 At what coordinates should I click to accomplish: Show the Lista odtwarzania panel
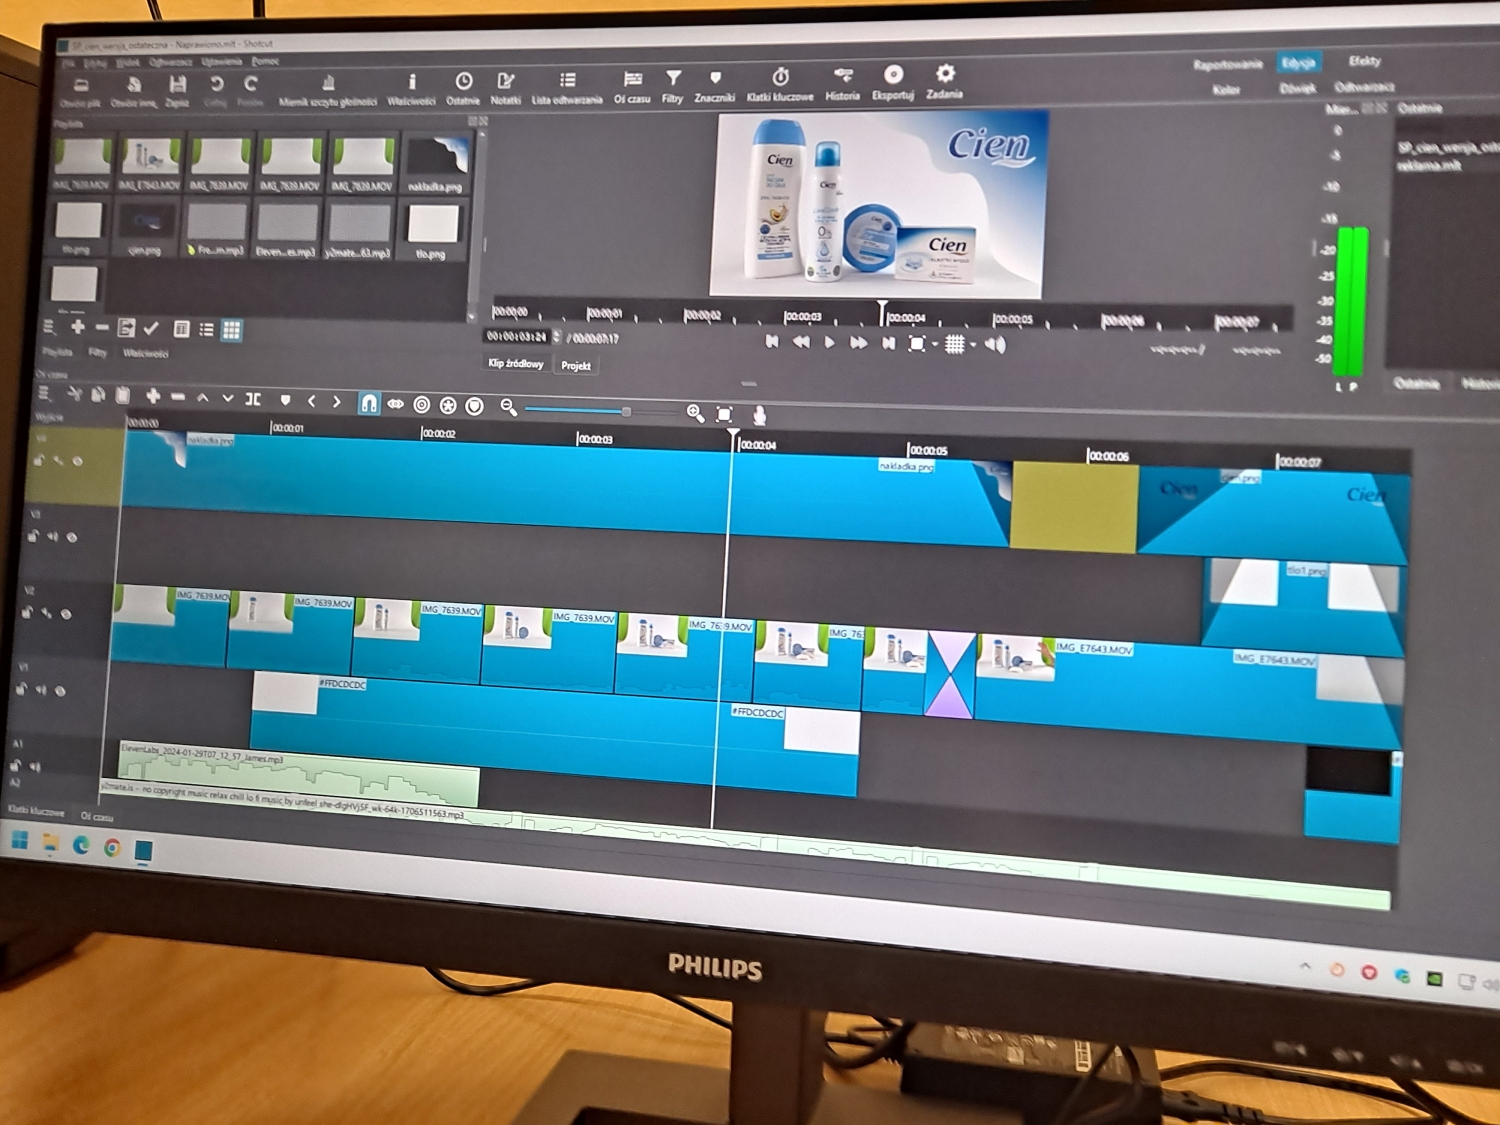tap(567, 88)
